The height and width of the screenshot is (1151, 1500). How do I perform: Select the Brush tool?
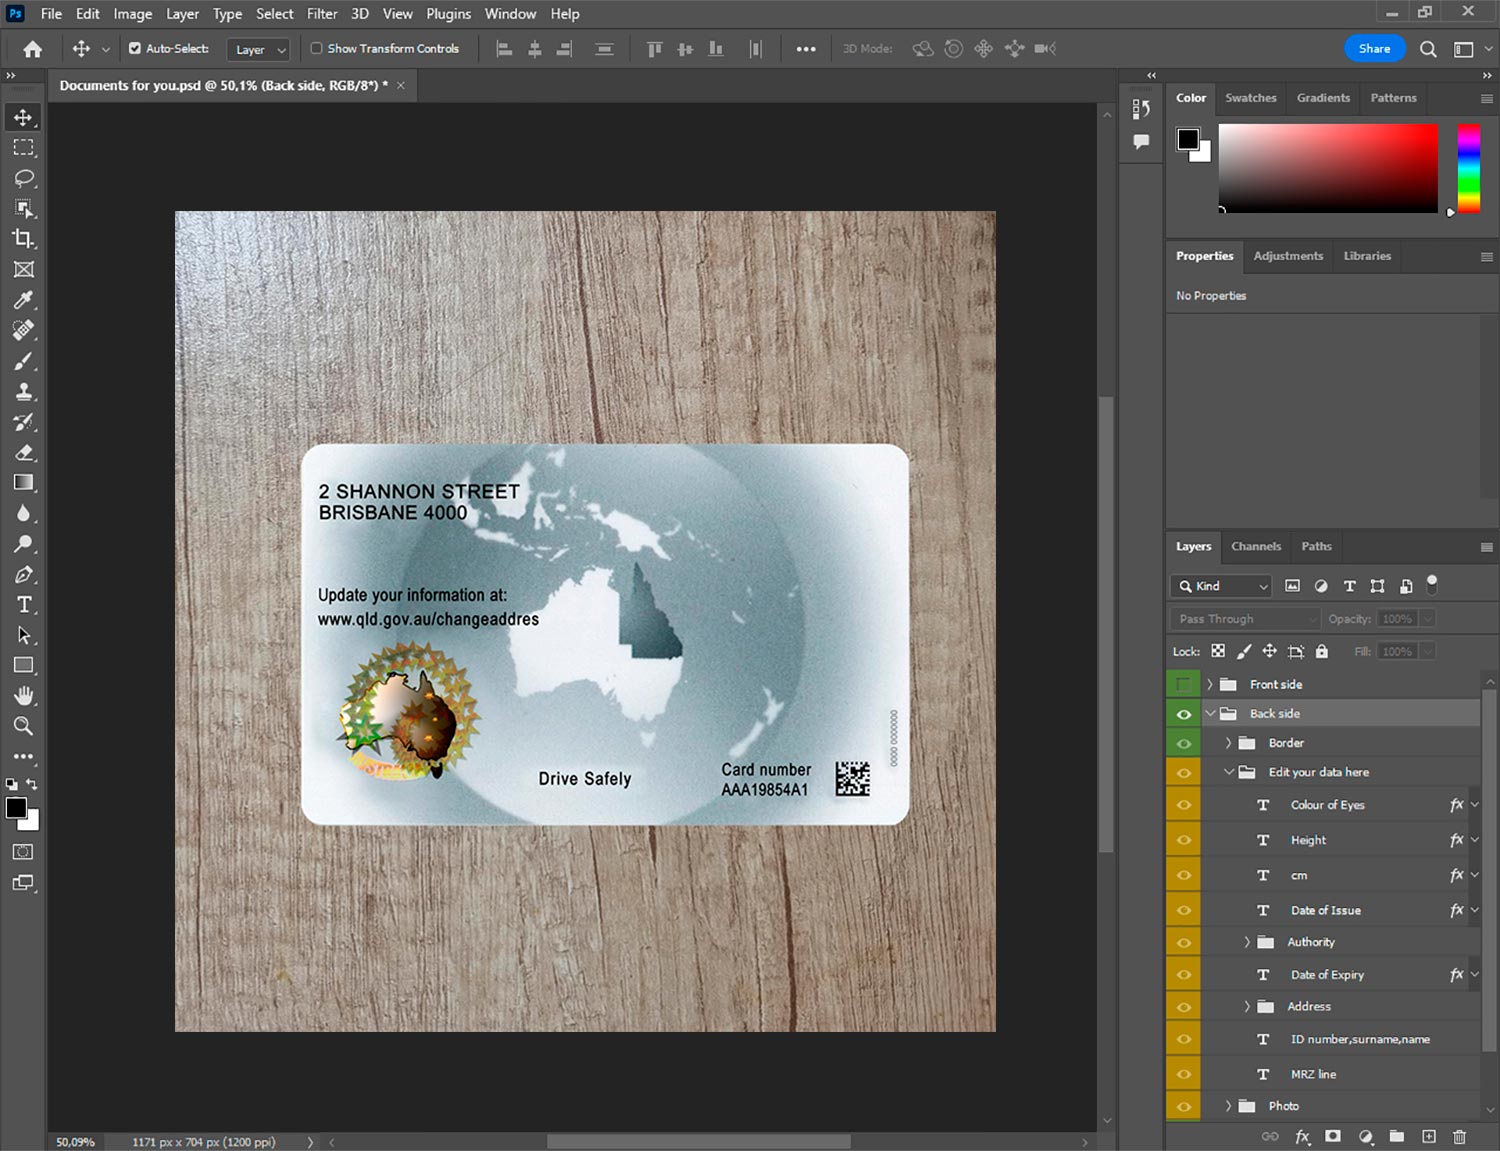(24, 361)
